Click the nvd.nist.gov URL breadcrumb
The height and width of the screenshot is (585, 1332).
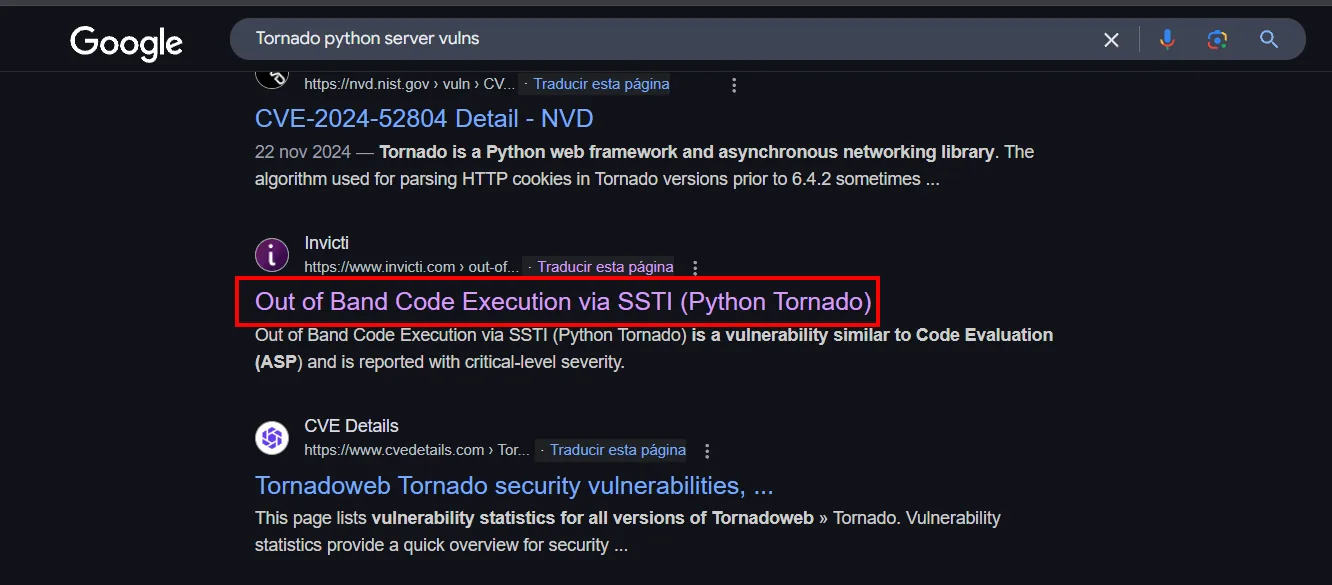(410, 84)
